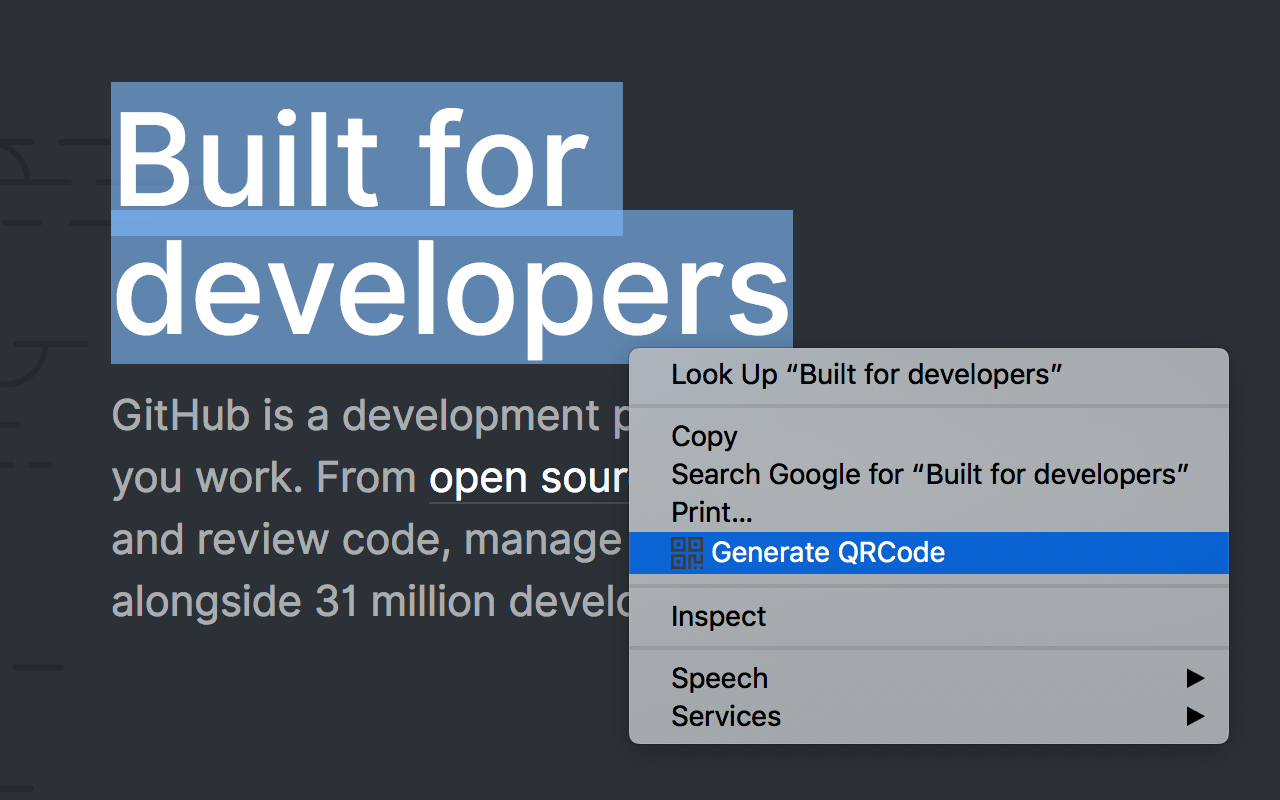Open the Services submenu
1280x800 pixels.
coord(928,716)
